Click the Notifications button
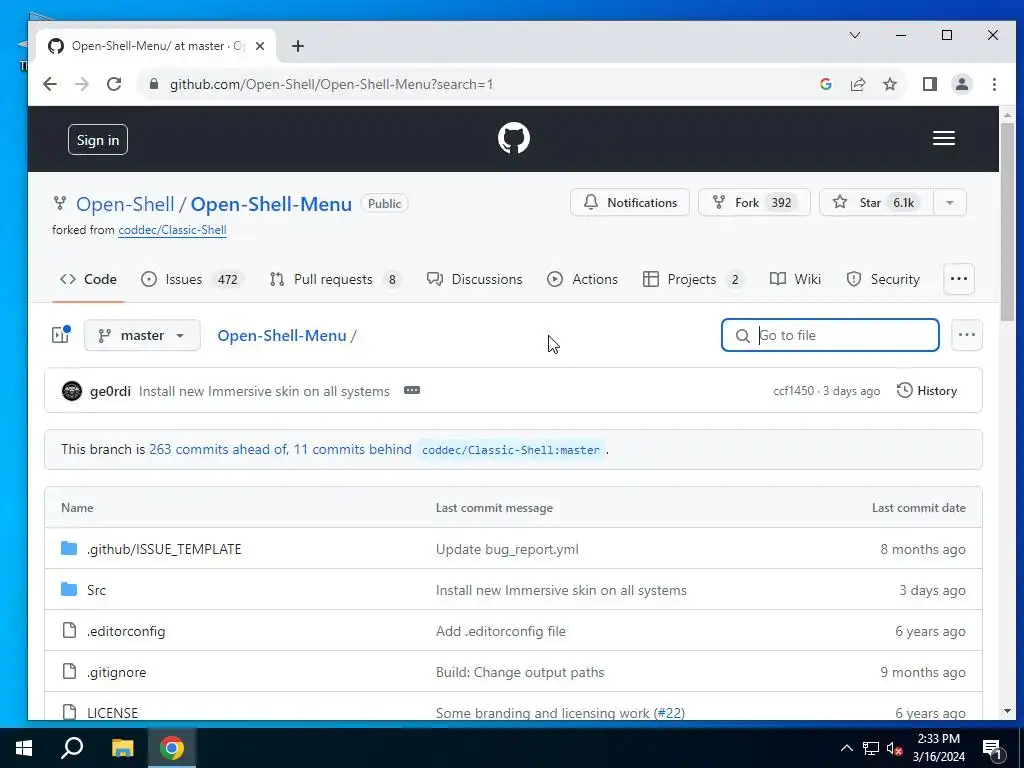The height and width of the screenshot is (768, 1024). [x=630, y=202]
